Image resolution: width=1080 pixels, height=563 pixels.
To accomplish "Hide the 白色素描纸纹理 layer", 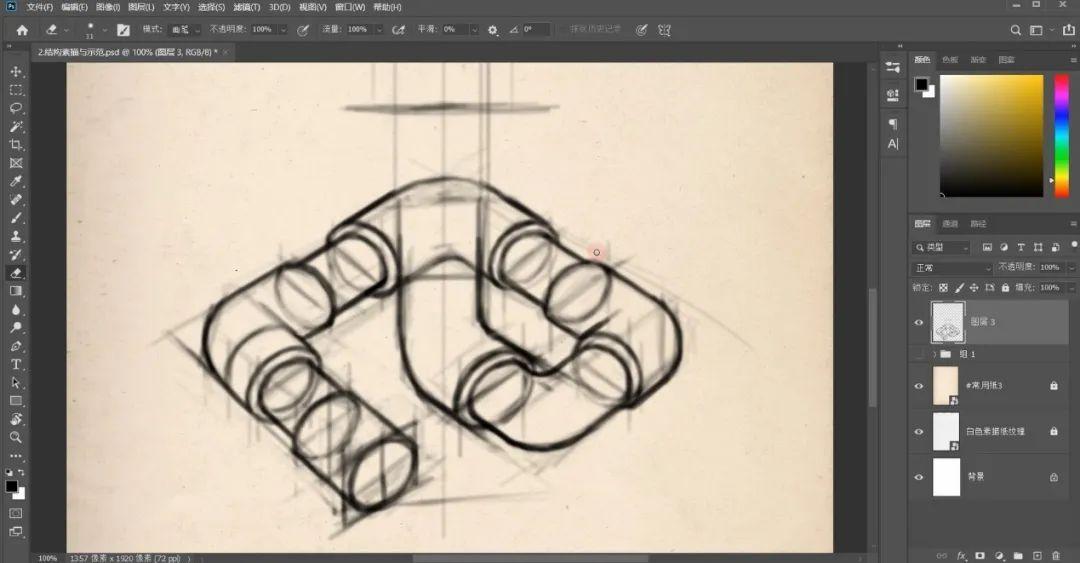I will 919,431.
